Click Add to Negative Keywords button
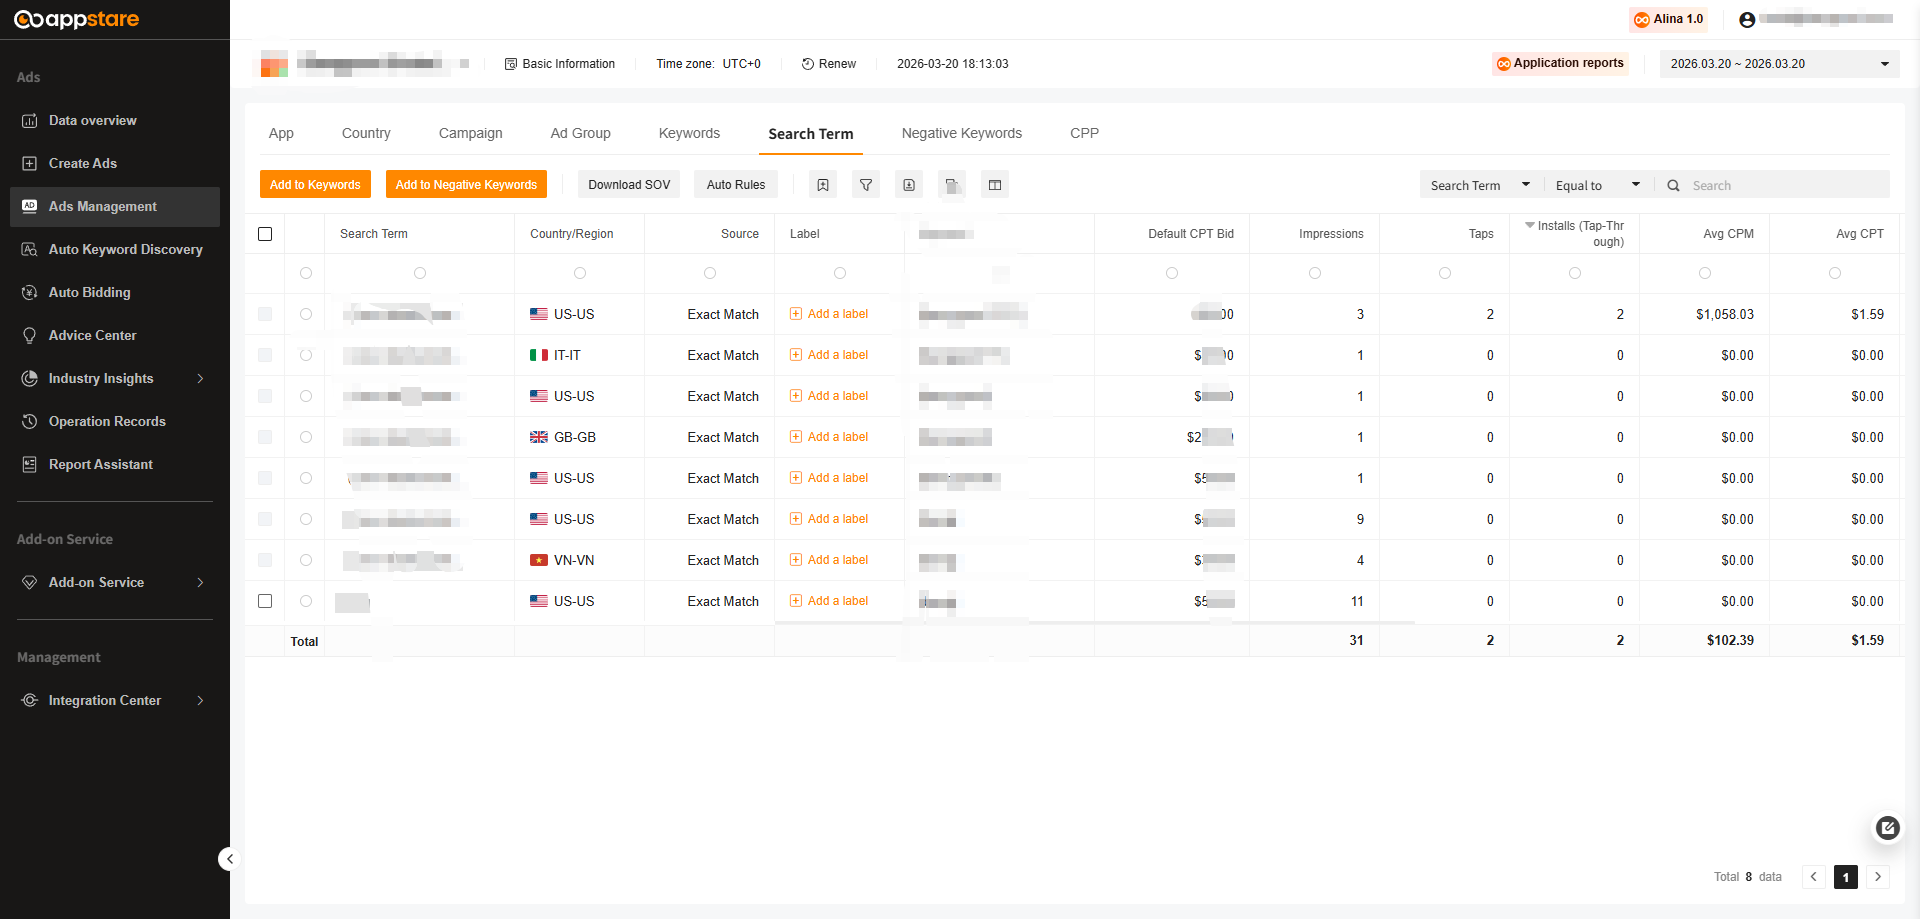1920x919 pixels. click(466, 185)
